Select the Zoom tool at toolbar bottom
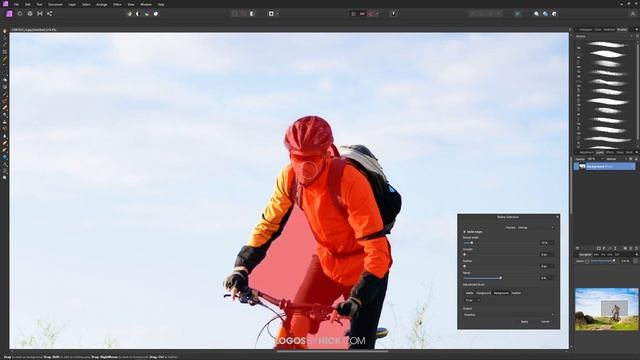The image size is (640, 360). (x=5, y=178)
